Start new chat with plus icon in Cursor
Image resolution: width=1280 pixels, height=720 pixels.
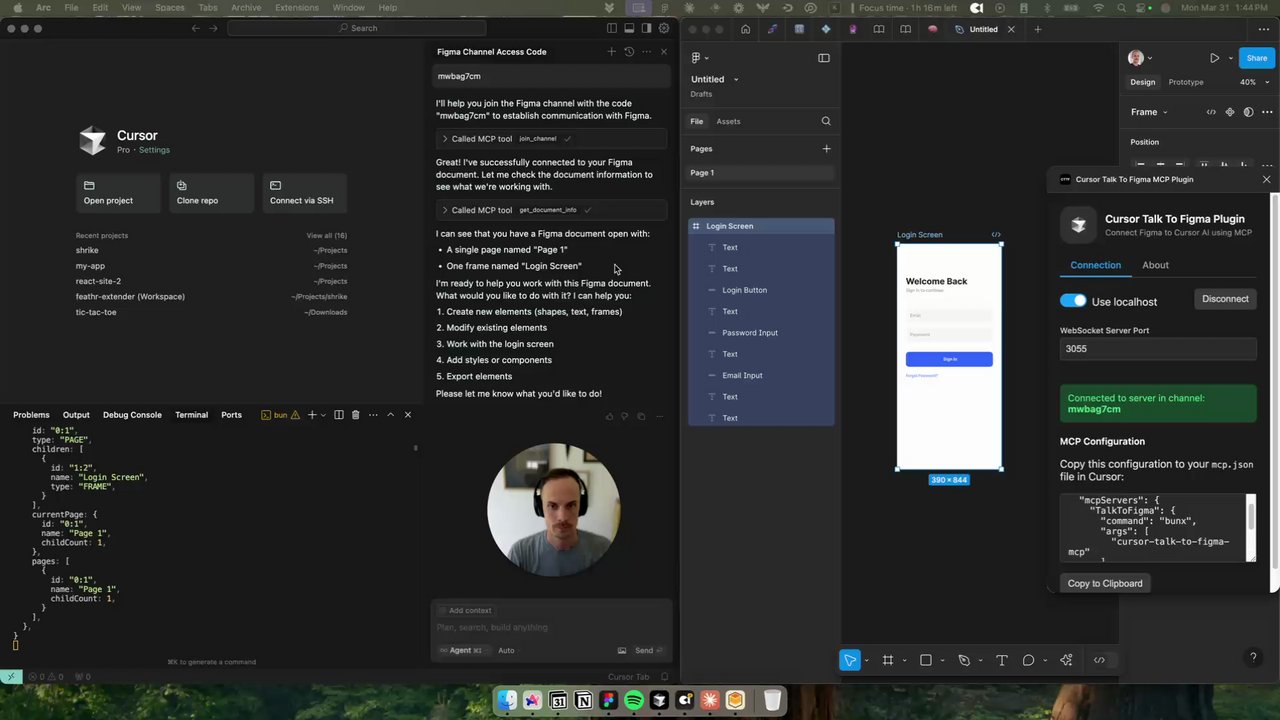tap(611, 52)
